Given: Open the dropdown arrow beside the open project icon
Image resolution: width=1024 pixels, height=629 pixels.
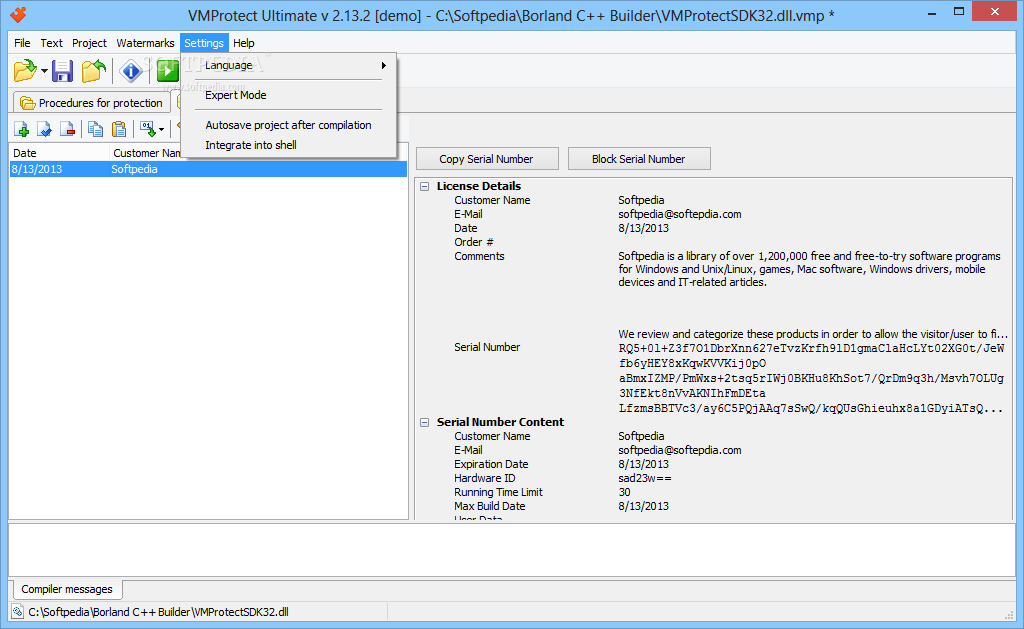Looking at the screenshot, I should click(44, 71).
